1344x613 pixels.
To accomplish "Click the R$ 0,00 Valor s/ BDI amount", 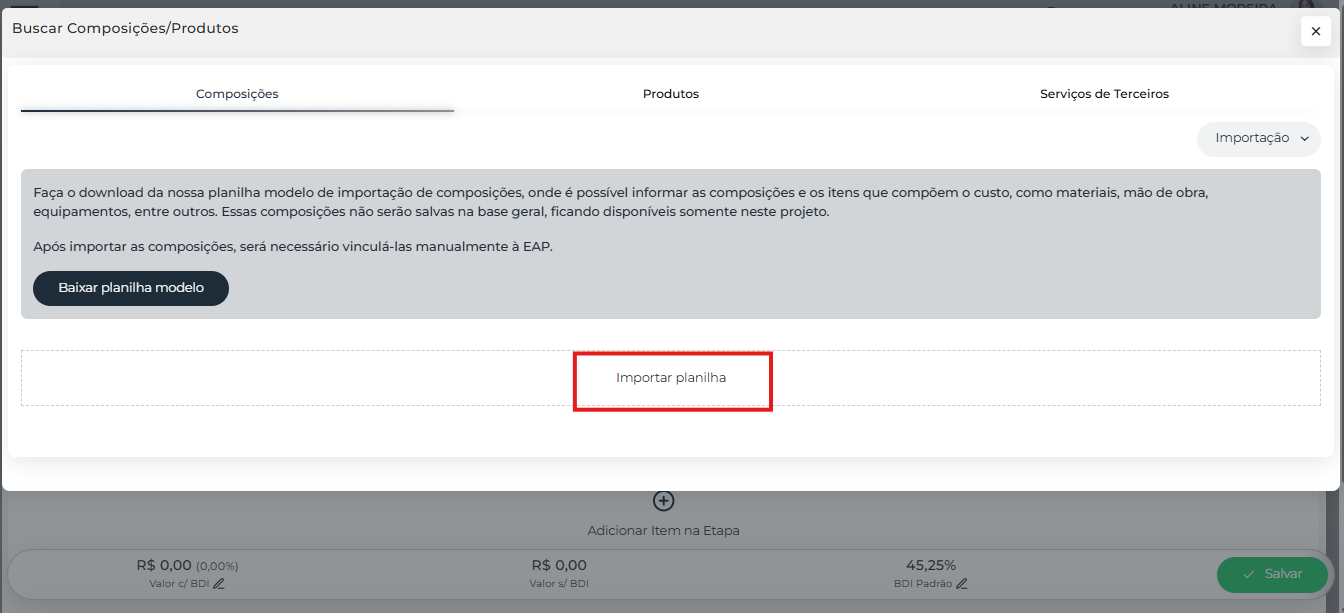I will (559, 565).
